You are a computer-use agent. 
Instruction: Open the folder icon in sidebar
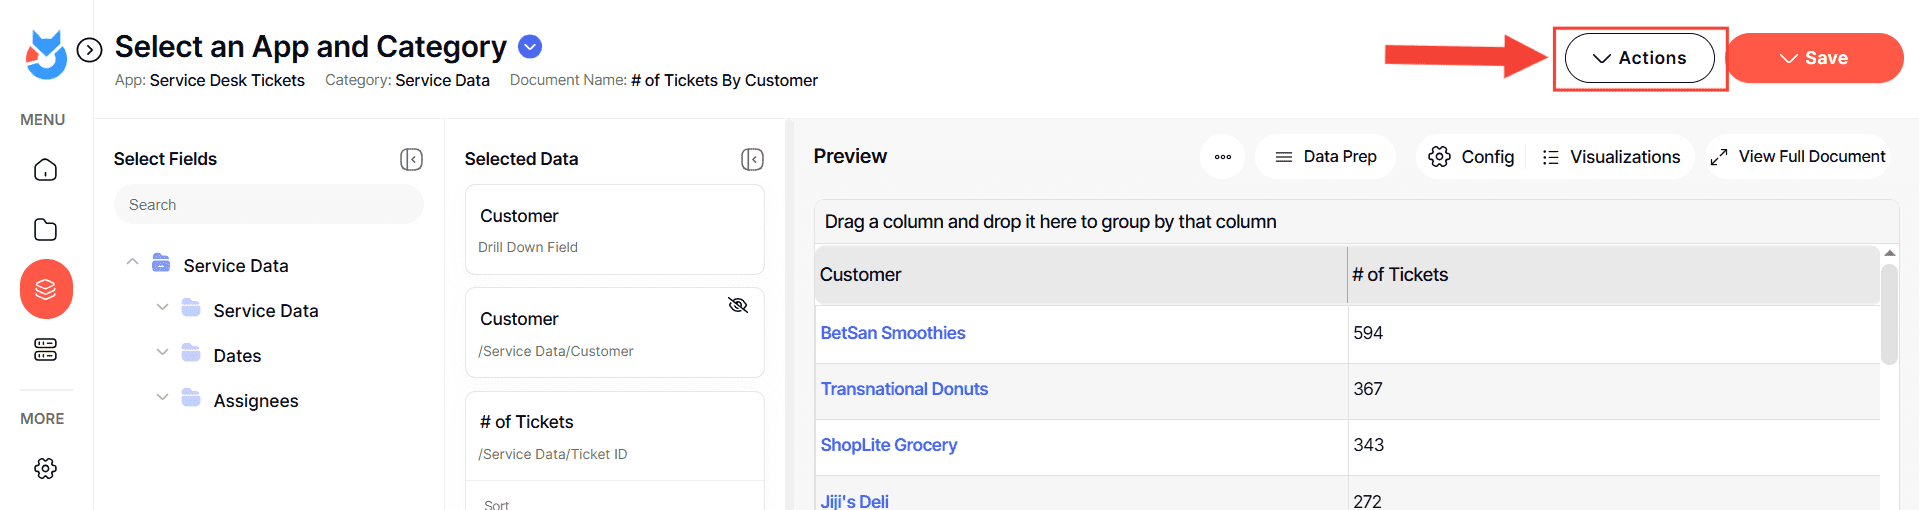coord(46,230)
